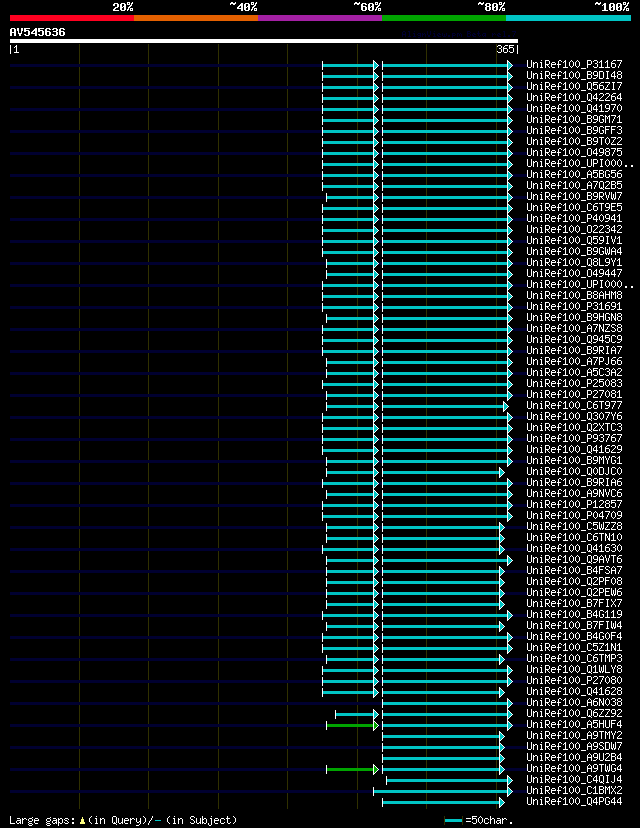The height and width of the screenshot is (828, 640).
Task: Choose the UniRef100_P31691 entry
Action: [574, 306]
